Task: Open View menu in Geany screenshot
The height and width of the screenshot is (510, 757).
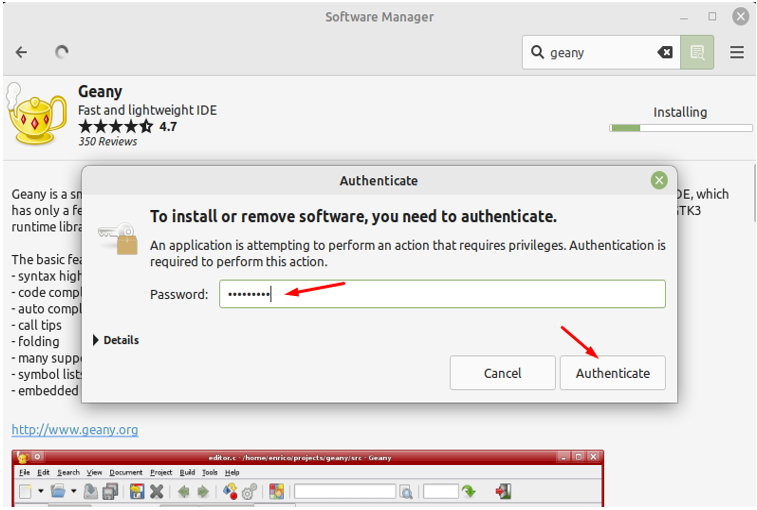Action: pyautogui.click(x=94, y=472)
